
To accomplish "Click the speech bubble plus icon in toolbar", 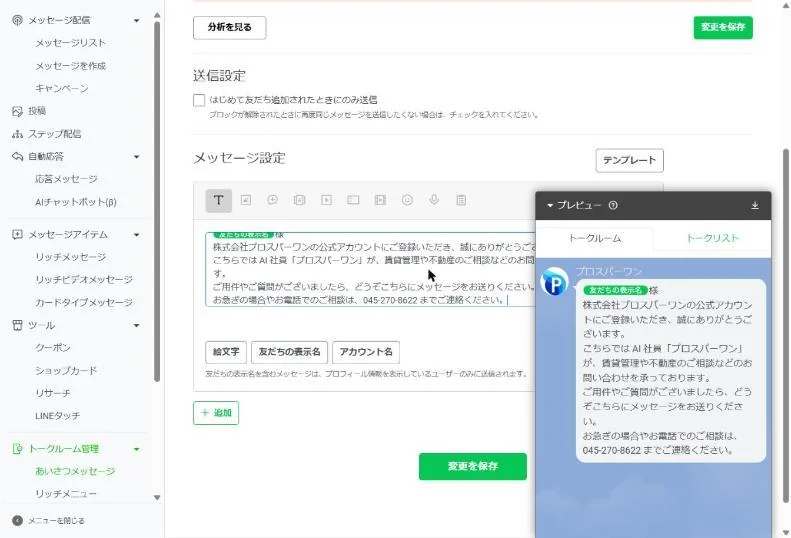I will 272,200.
